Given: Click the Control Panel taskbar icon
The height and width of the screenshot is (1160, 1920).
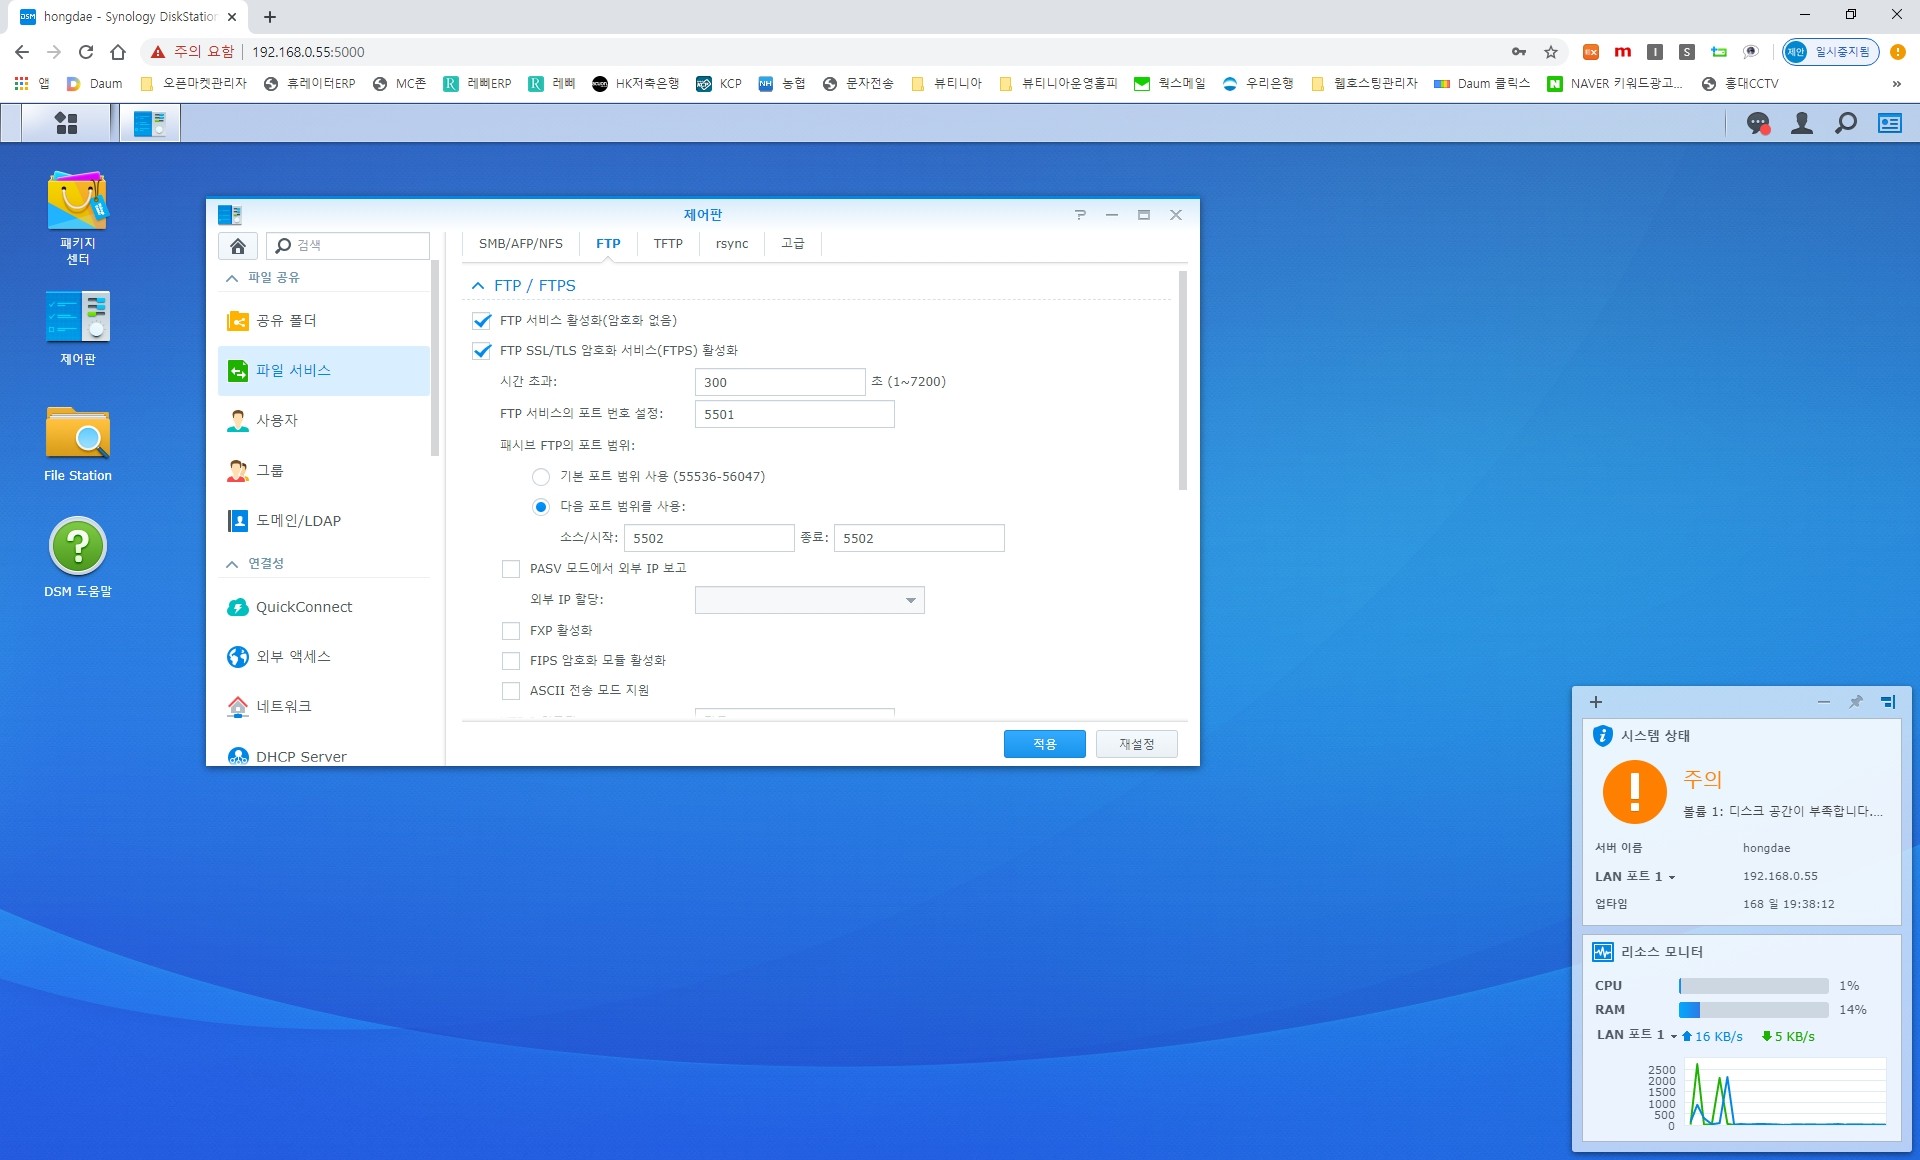Looking at the screenshot, I should (x=150, y=123).
